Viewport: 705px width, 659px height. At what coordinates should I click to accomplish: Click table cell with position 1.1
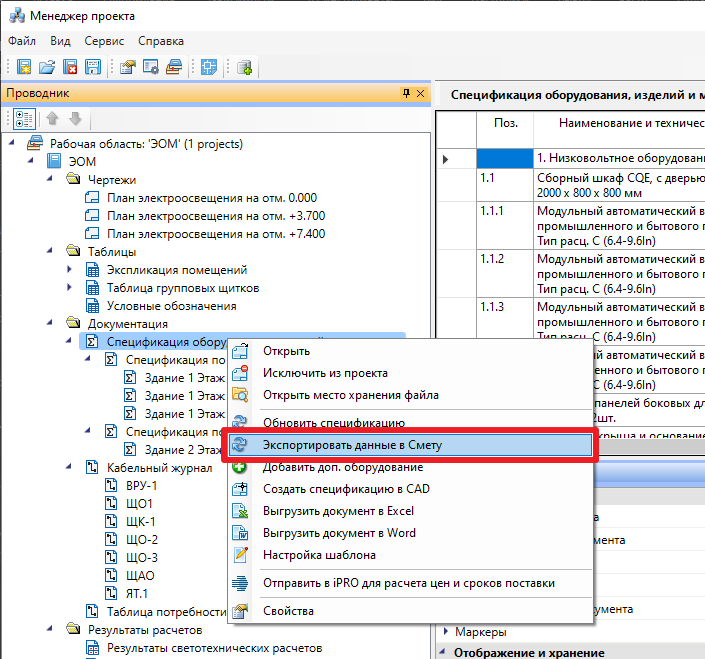505,185
